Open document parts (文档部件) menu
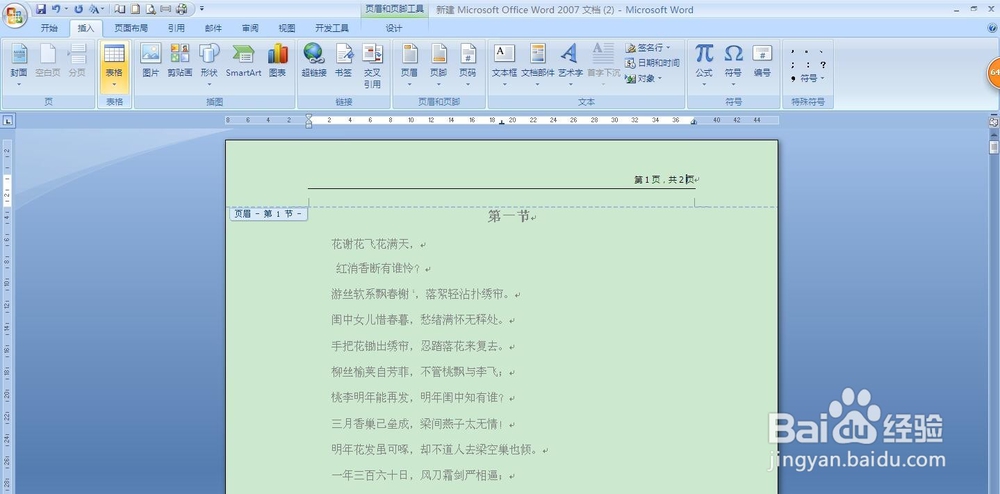Screen dimensions: 1000x494 [x=538, y=65]
